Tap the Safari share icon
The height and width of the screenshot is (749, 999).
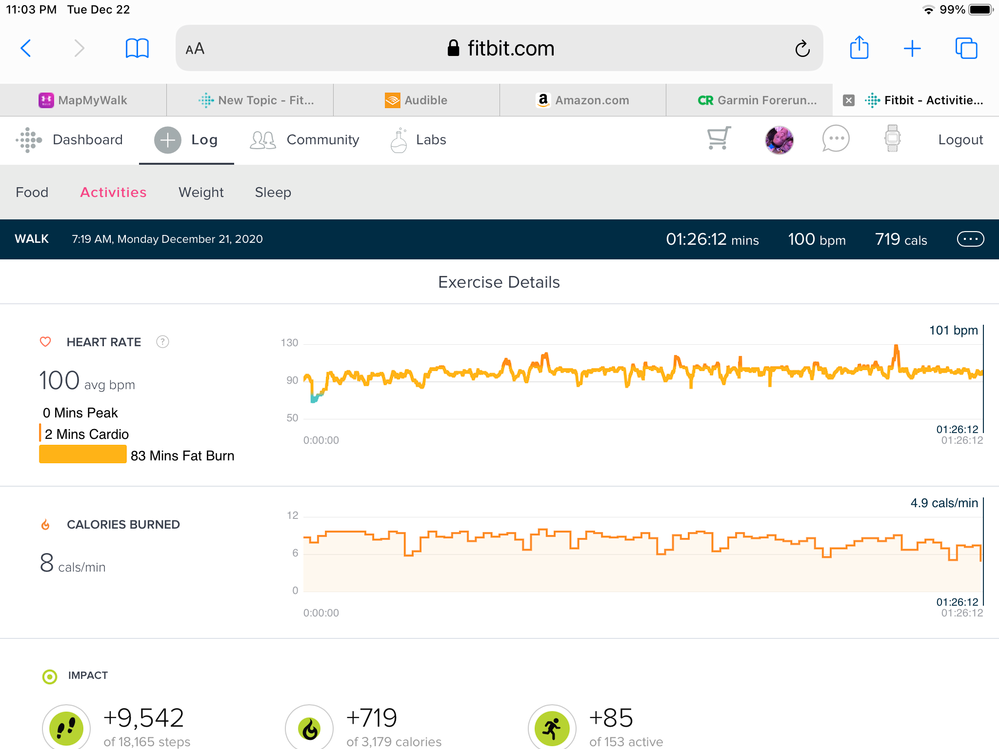(859, 48)
